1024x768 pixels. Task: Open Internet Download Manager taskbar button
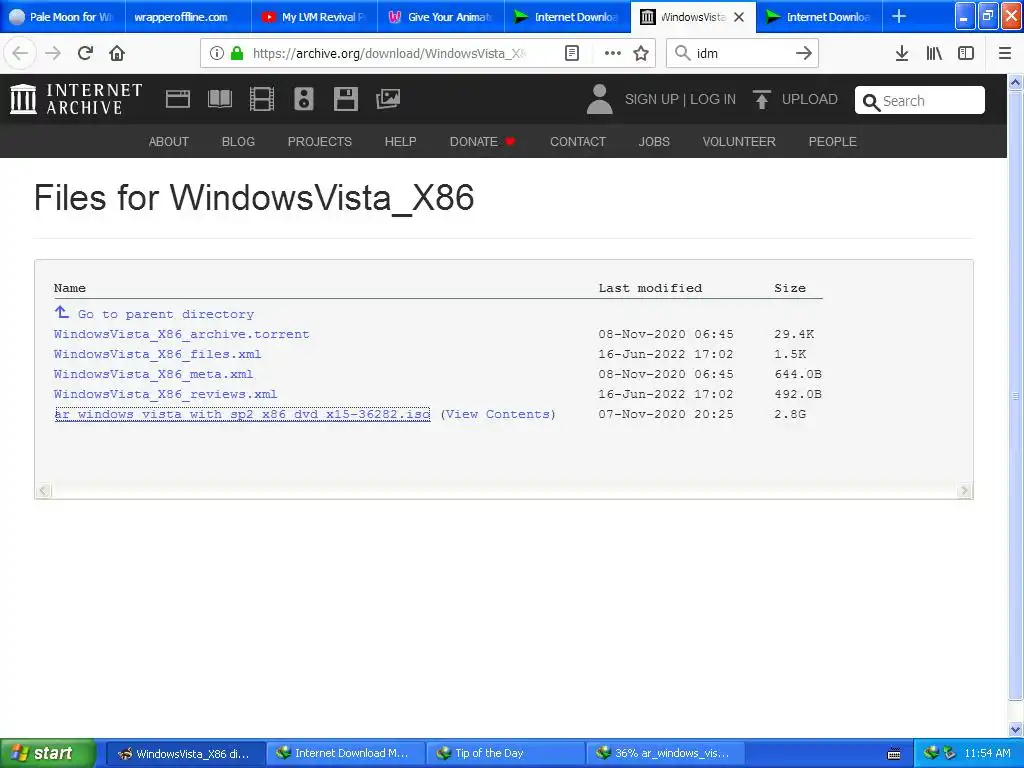click(345, 754)
